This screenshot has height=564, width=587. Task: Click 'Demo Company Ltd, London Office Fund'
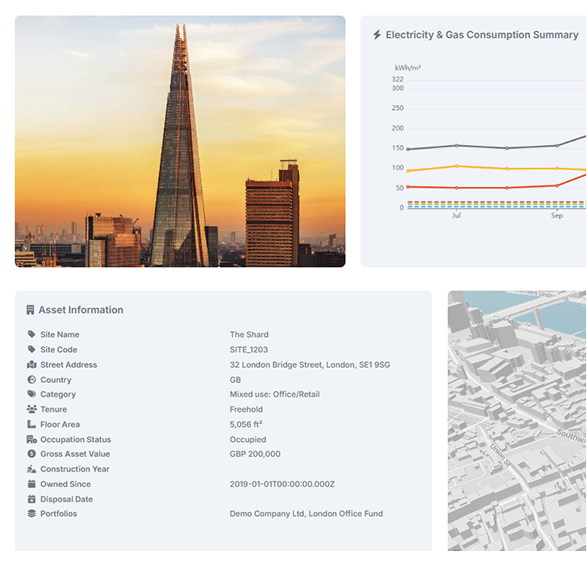[306, 513]
